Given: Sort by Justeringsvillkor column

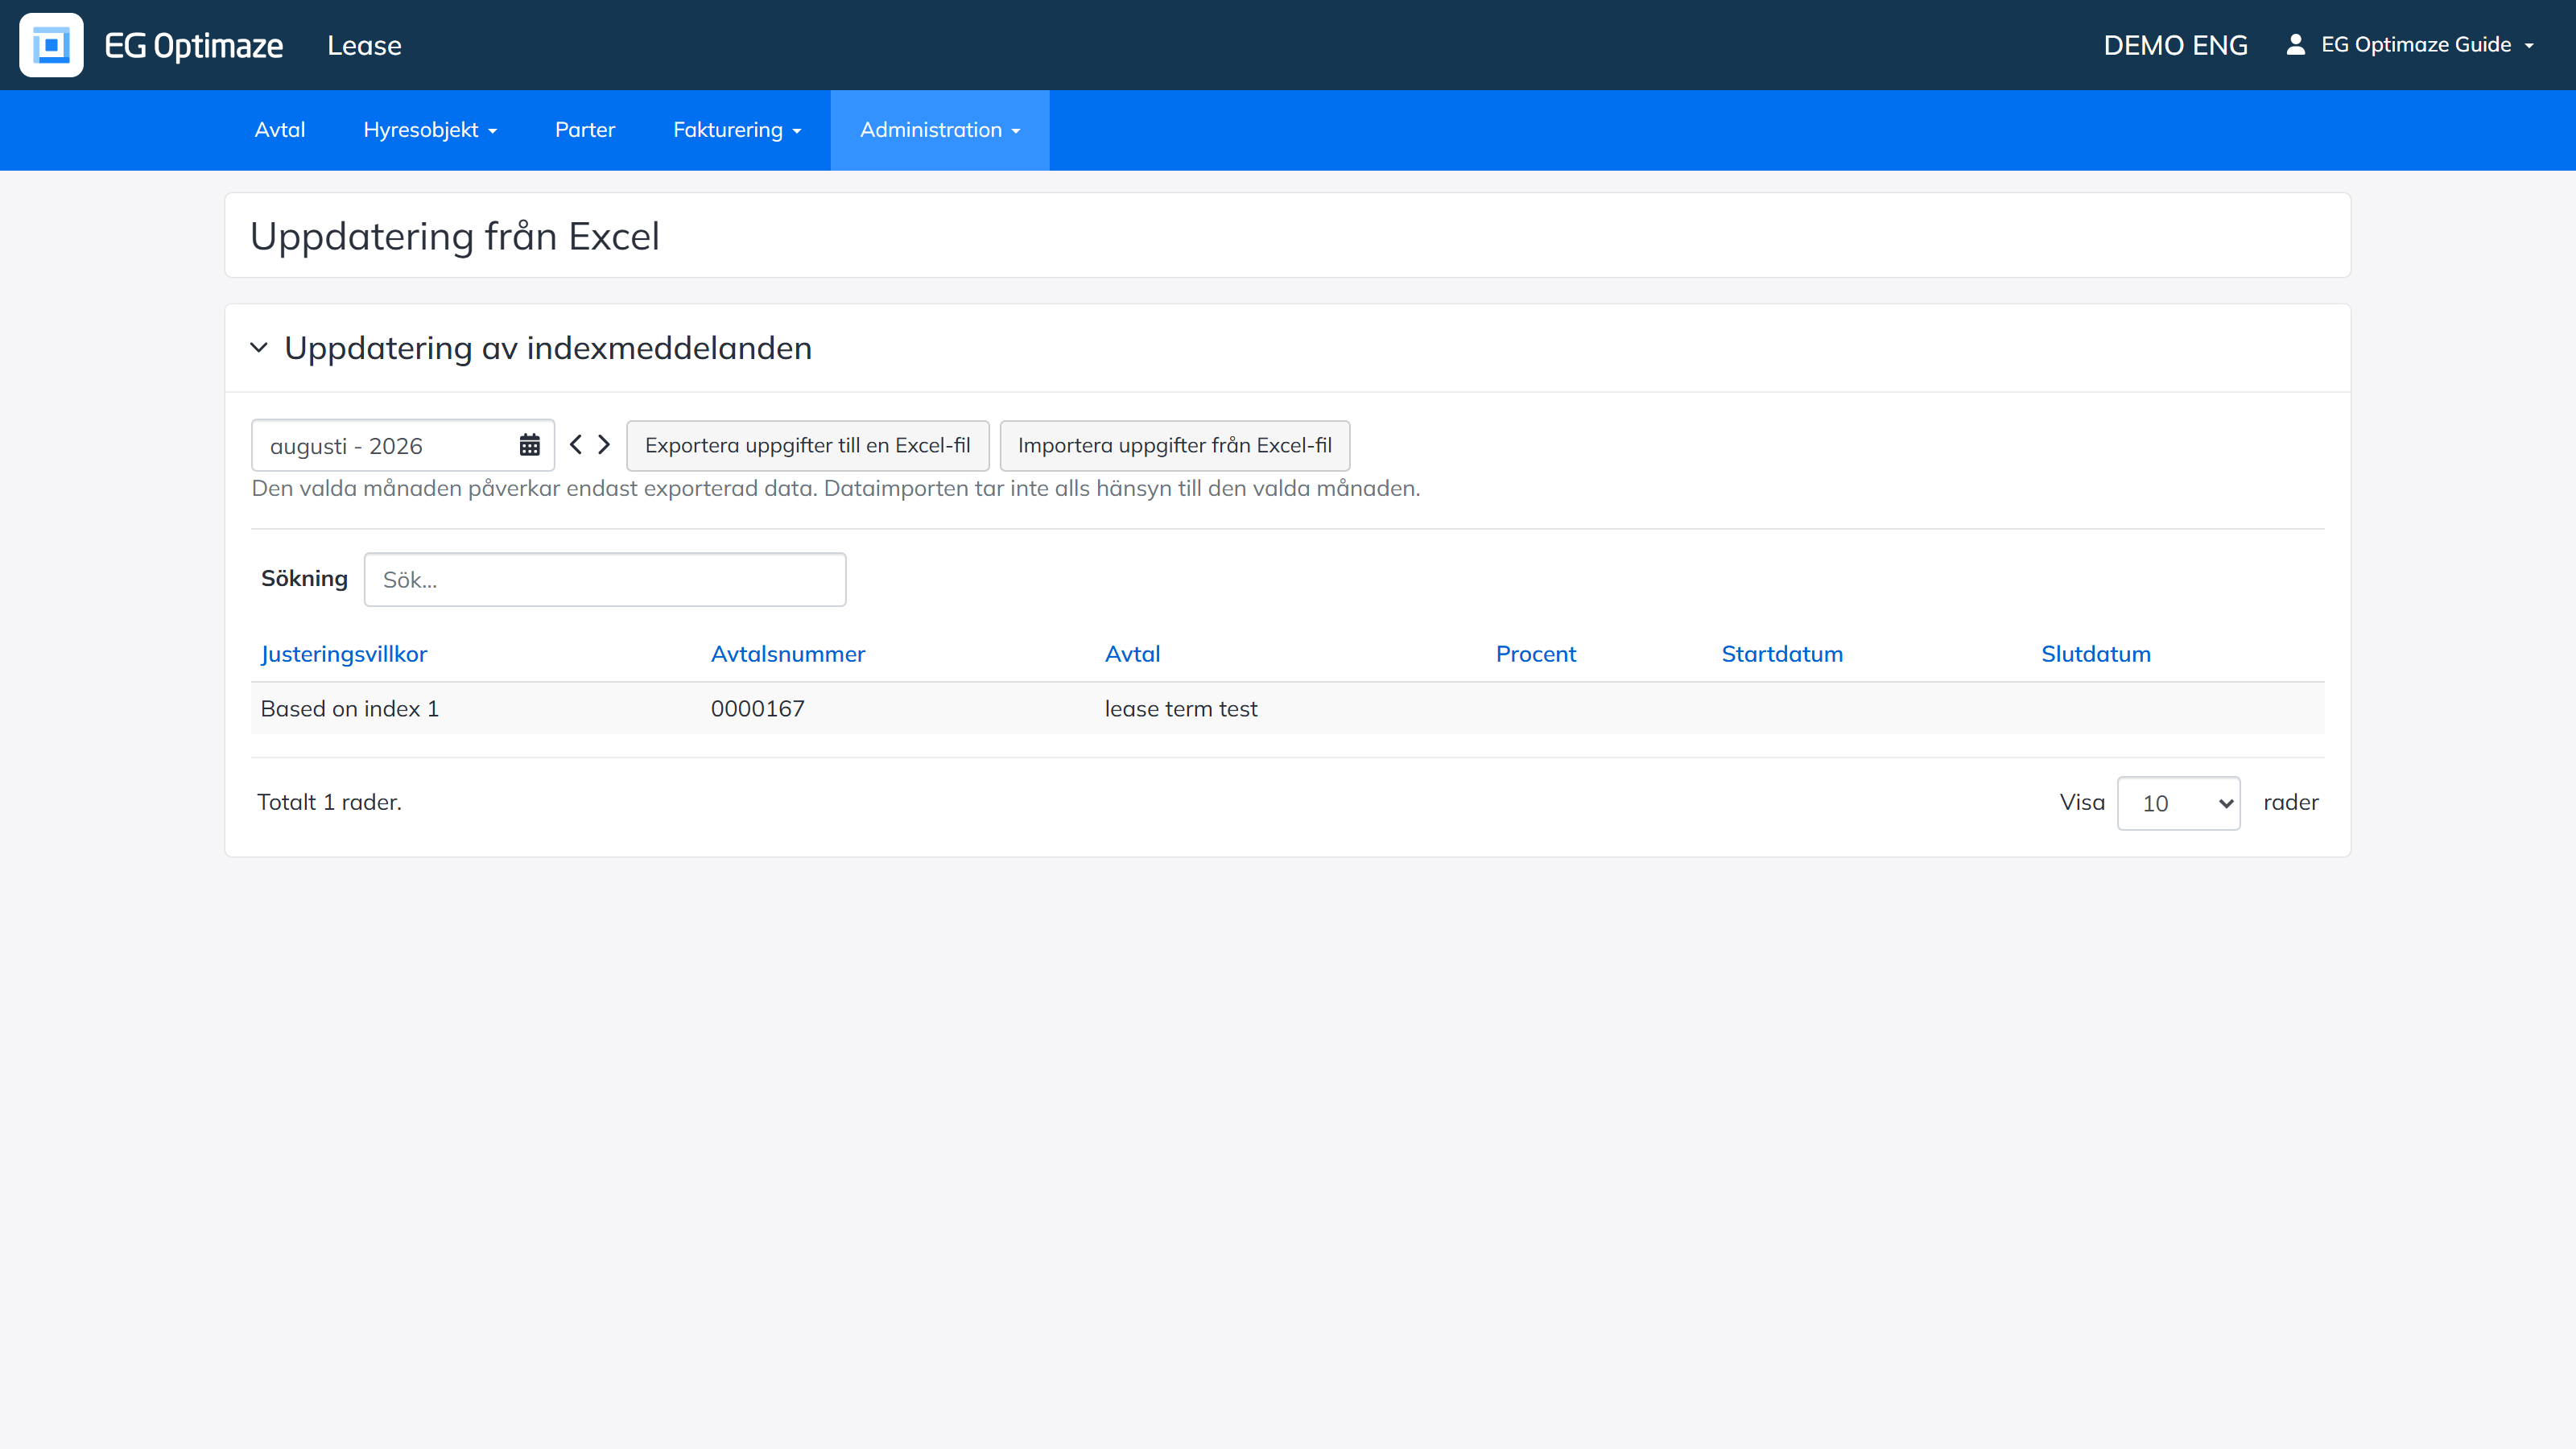Looking at the screenshot, I should [x=344, y=654].
